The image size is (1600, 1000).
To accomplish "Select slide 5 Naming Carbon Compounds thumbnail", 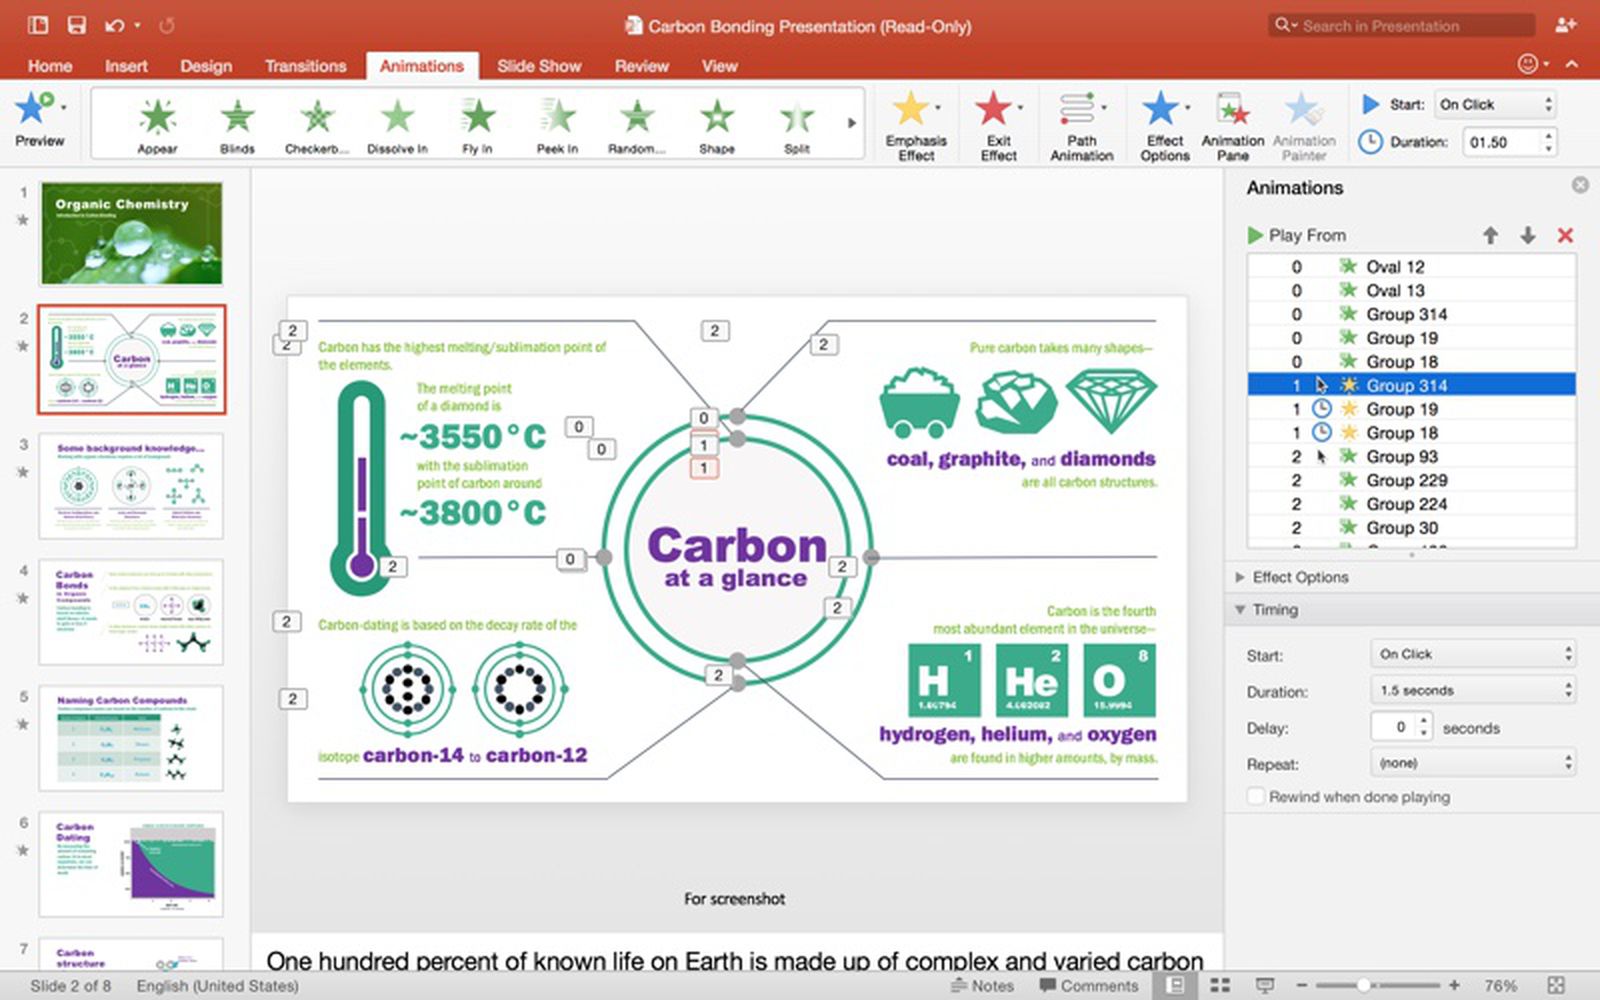I will (131, 740).
